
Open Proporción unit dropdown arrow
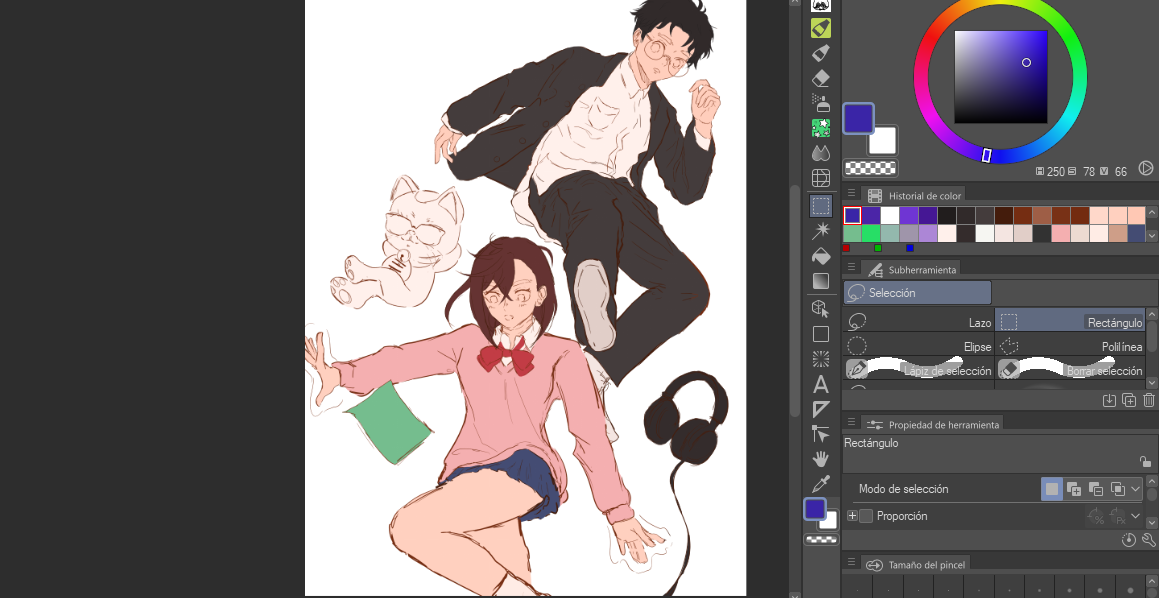pos(1136,516)
